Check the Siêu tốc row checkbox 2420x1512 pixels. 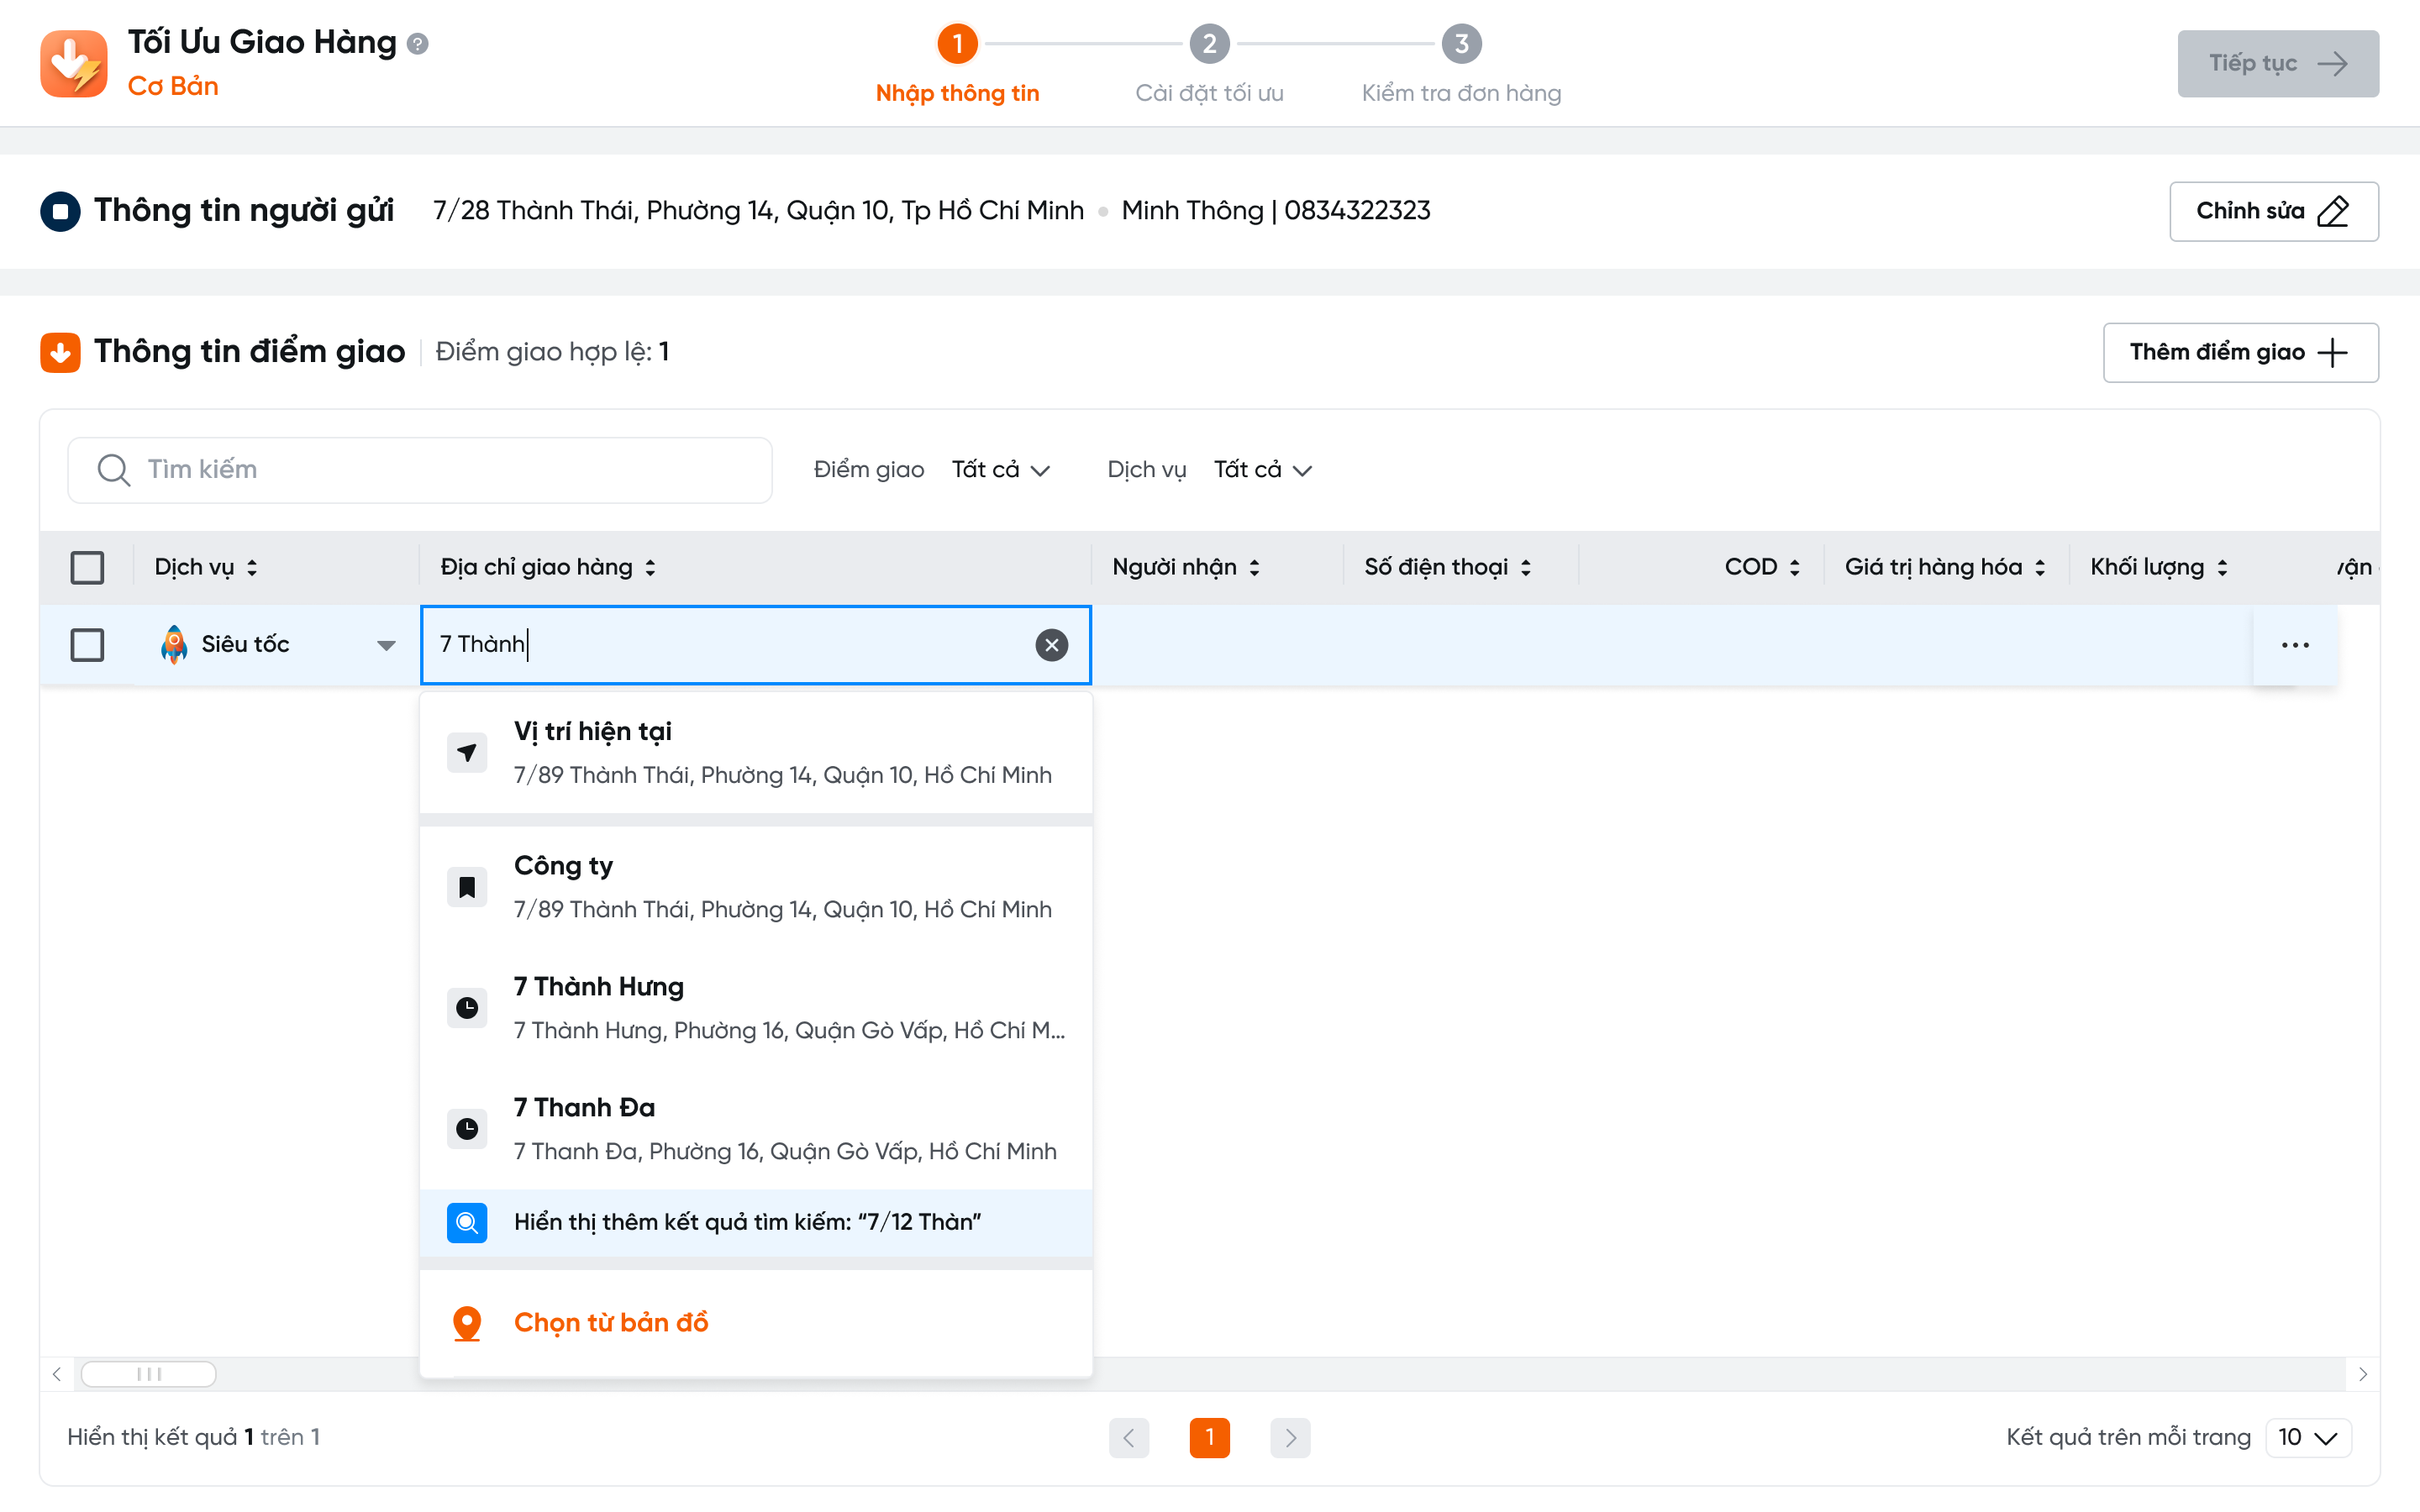(x=87, y=645)
